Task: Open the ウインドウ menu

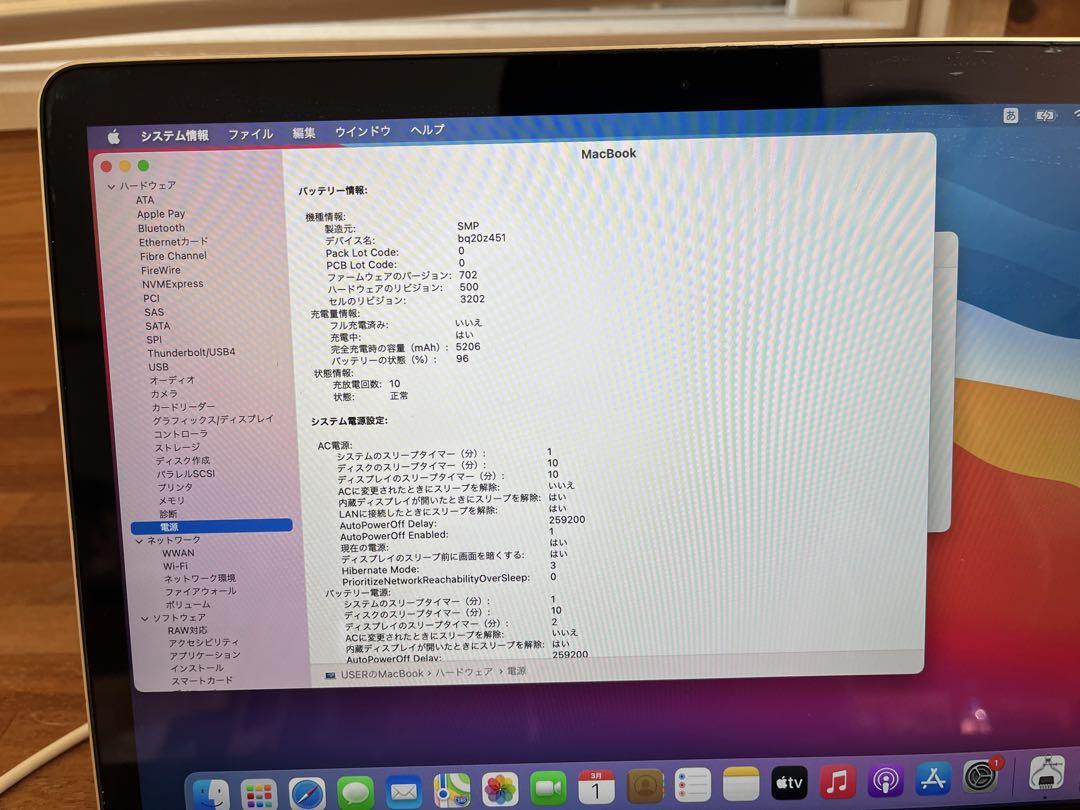Action: [x=362, y=131]
